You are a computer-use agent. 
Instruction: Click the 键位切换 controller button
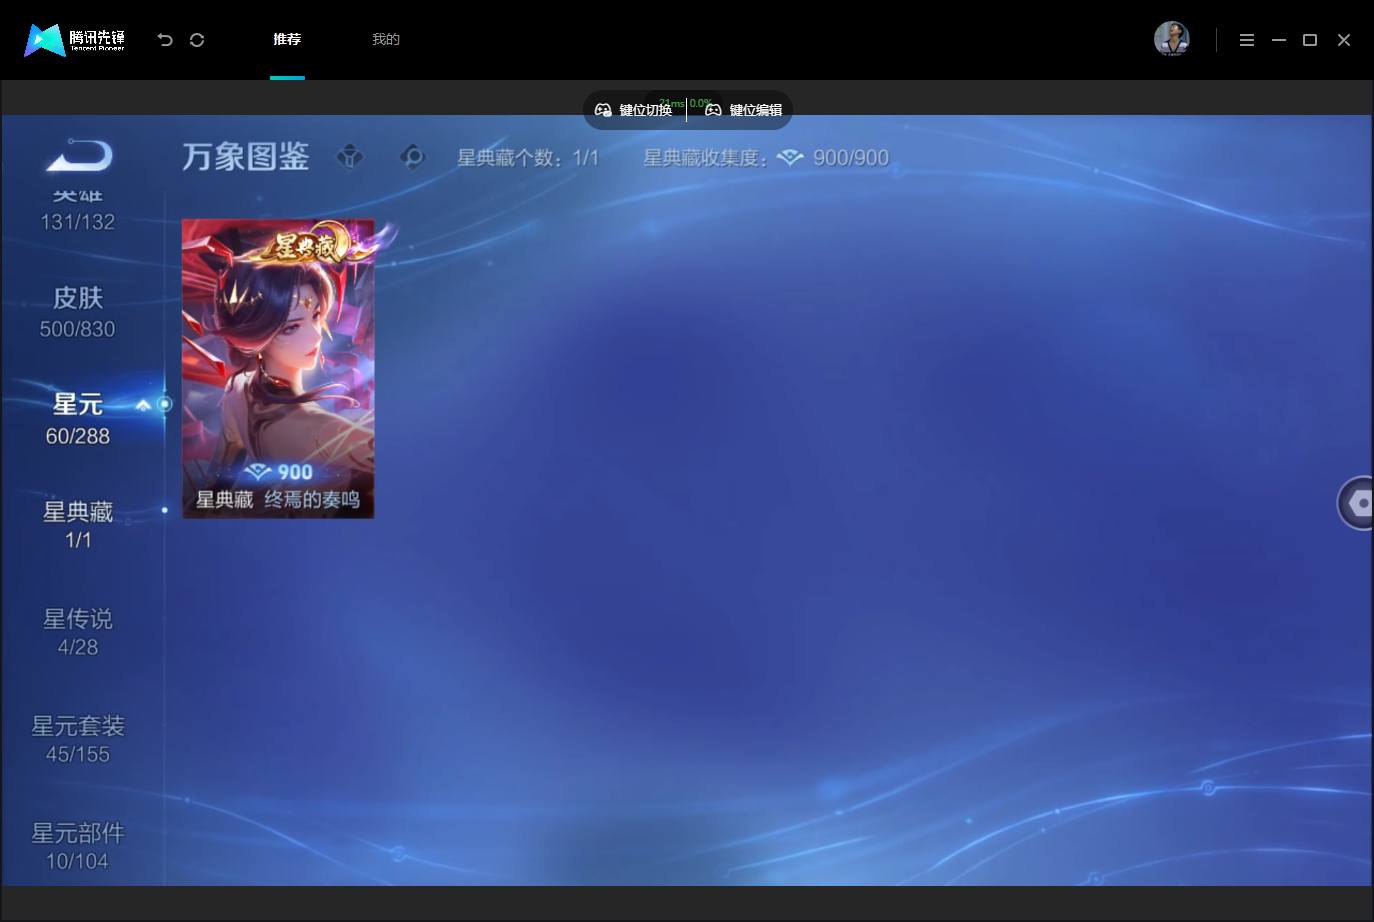pyautogui.click(x=634, y=110)
